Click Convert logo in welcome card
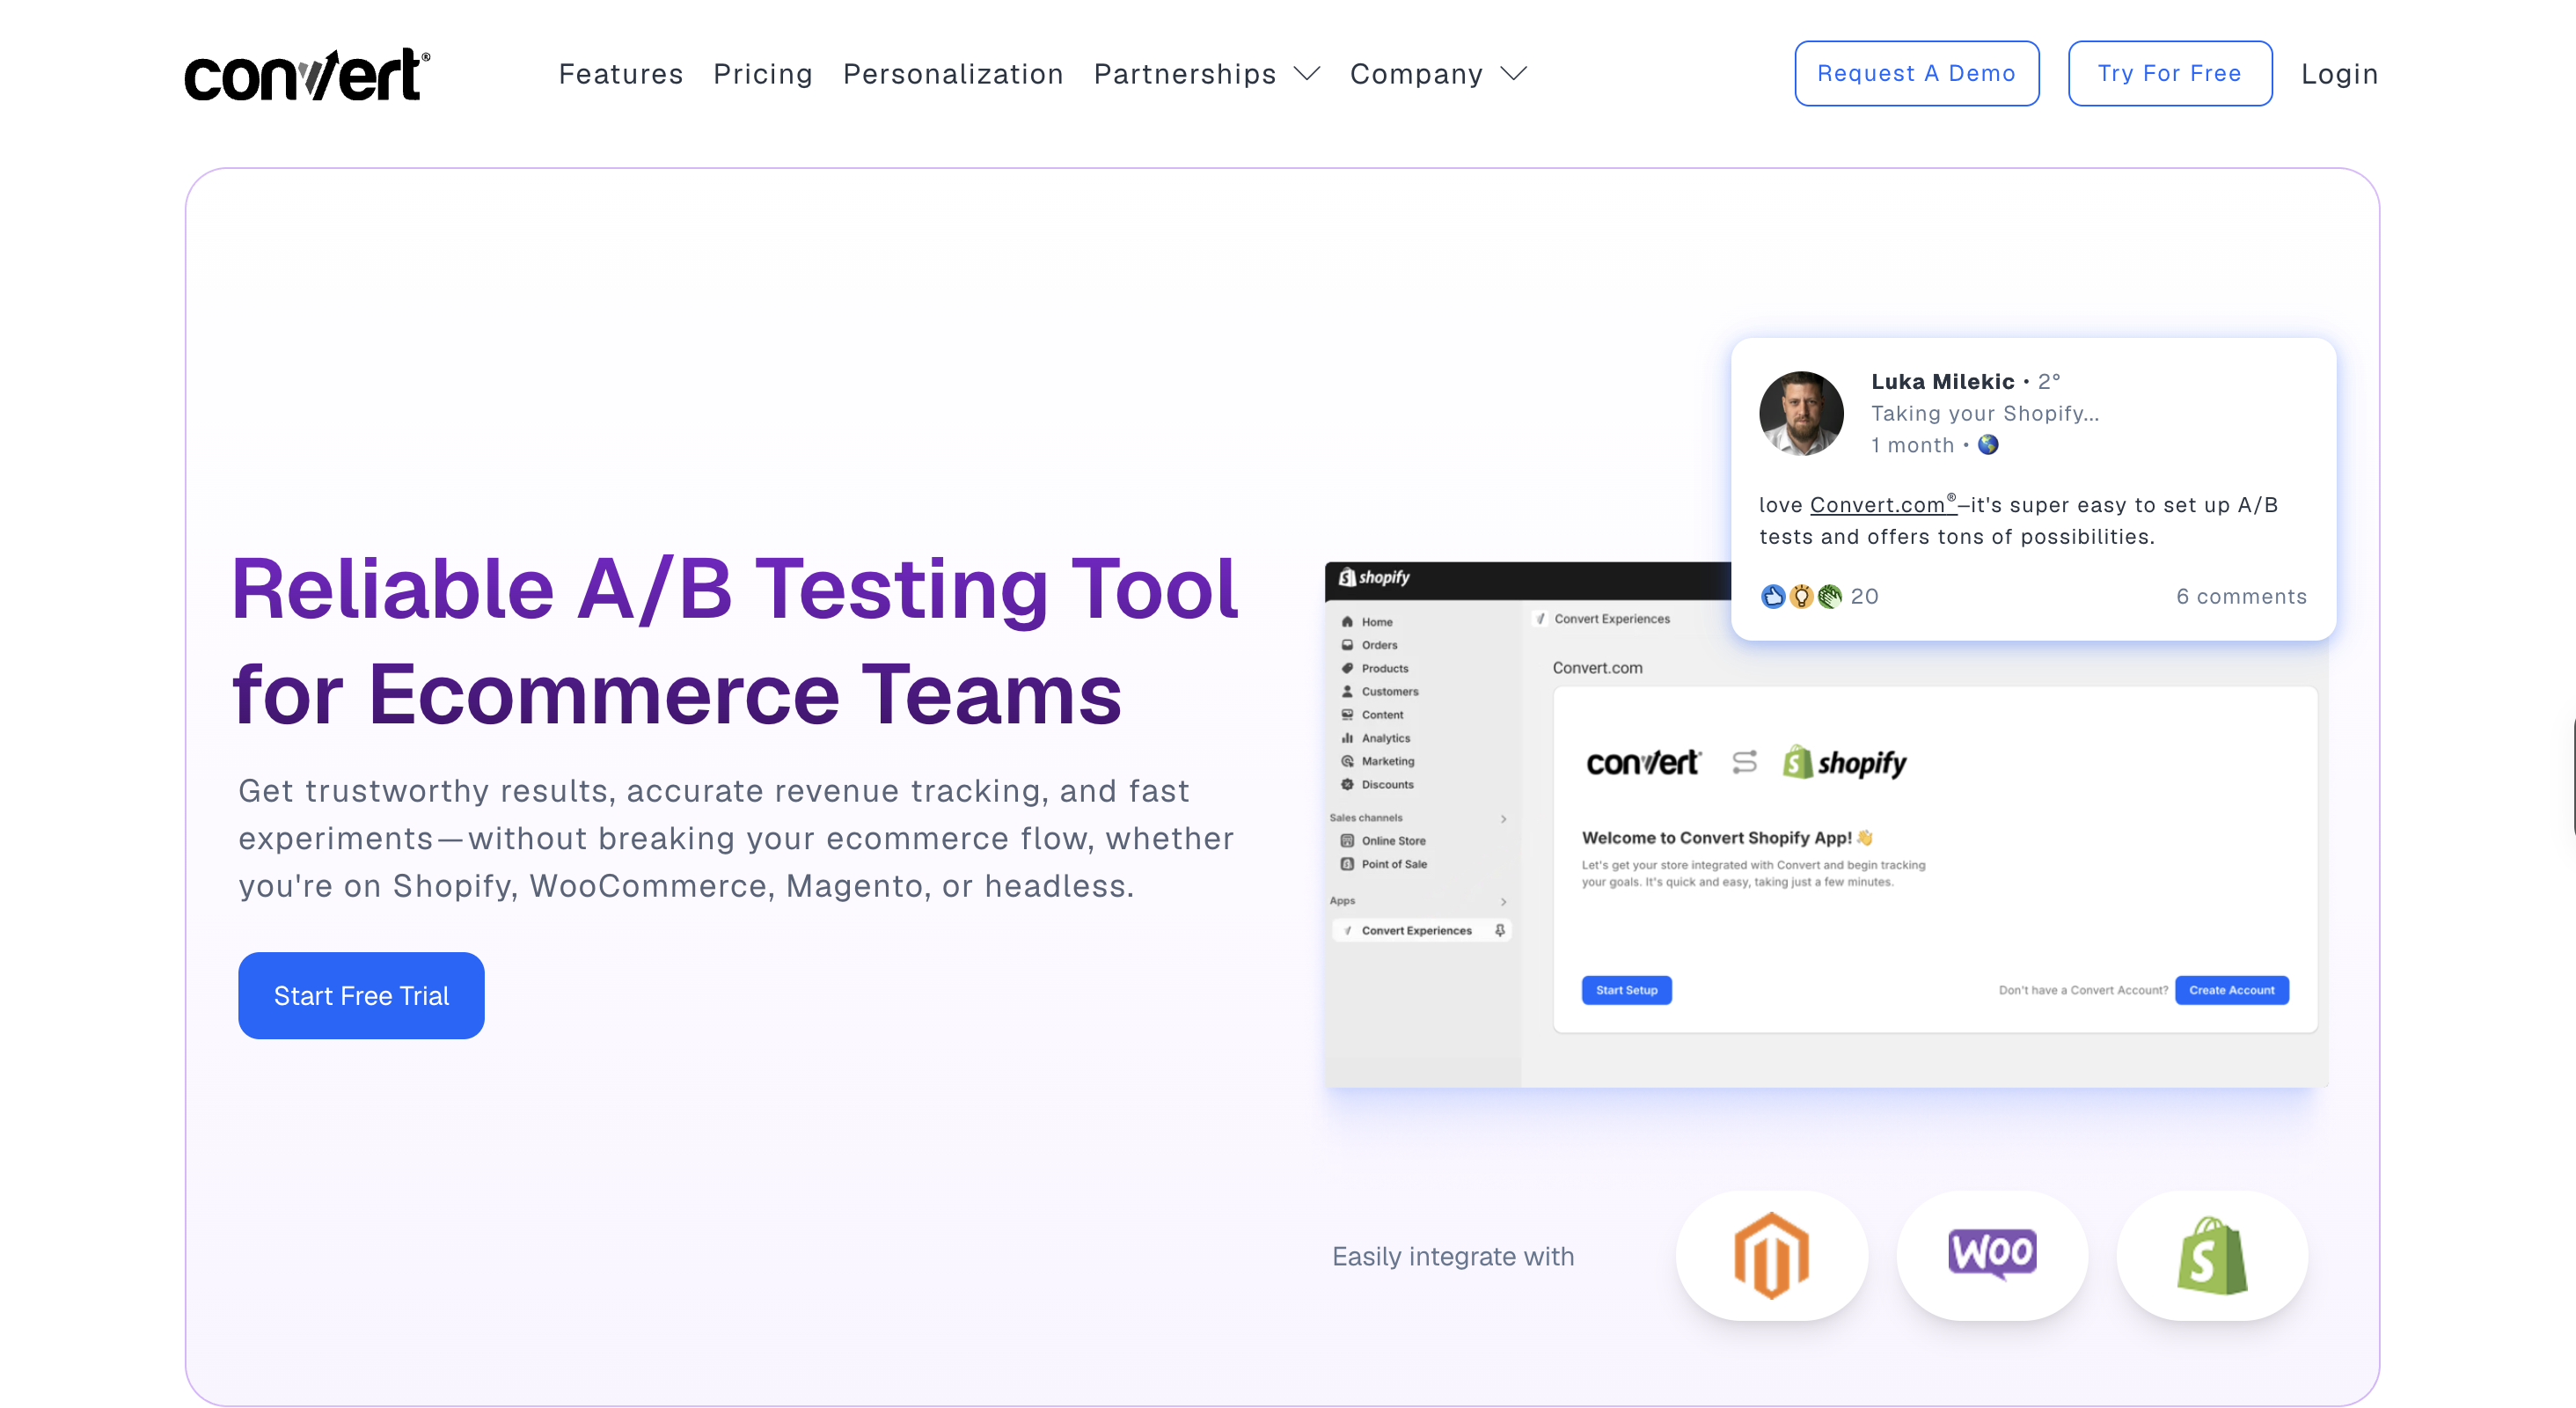This screenshot has width=2576, height=1408. point(1643,762)
